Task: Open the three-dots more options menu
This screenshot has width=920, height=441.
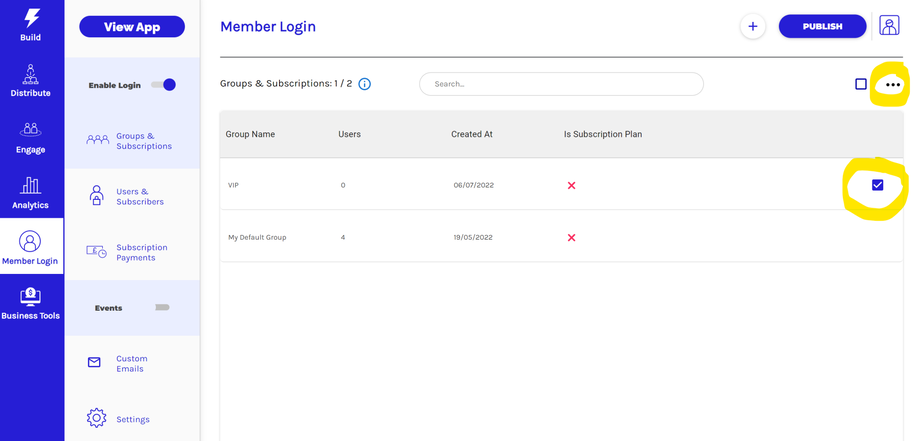Action: [x=893, y=85]
